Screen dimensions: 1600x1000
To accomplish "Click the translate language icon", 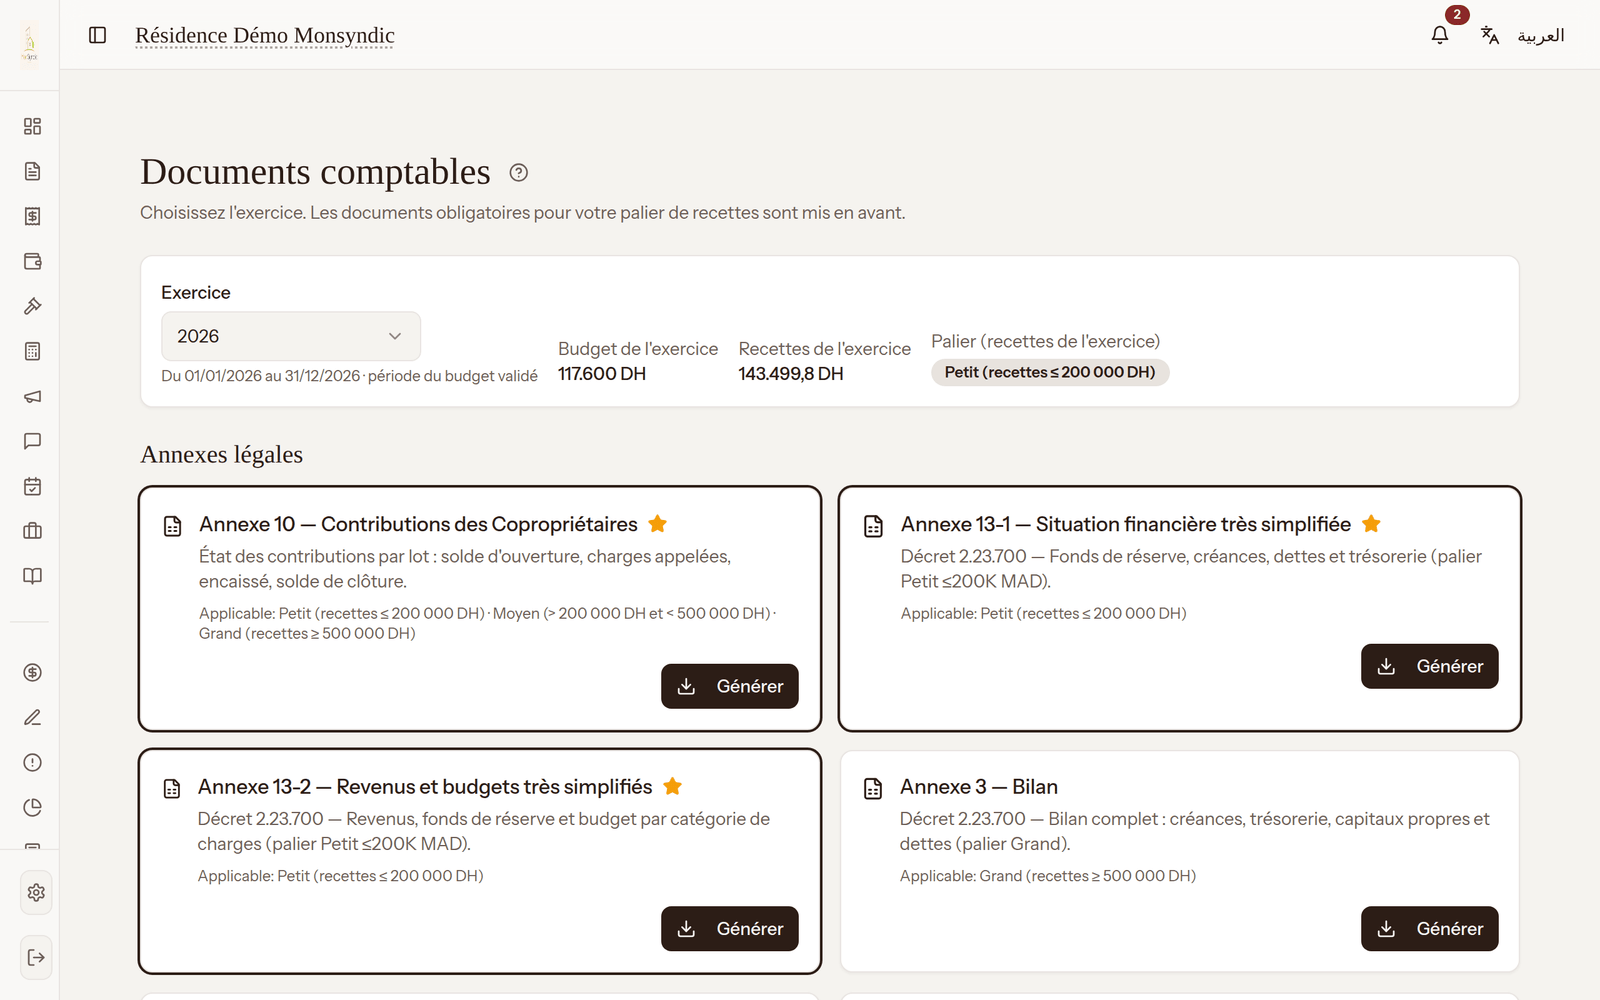I will point(1490,35).
